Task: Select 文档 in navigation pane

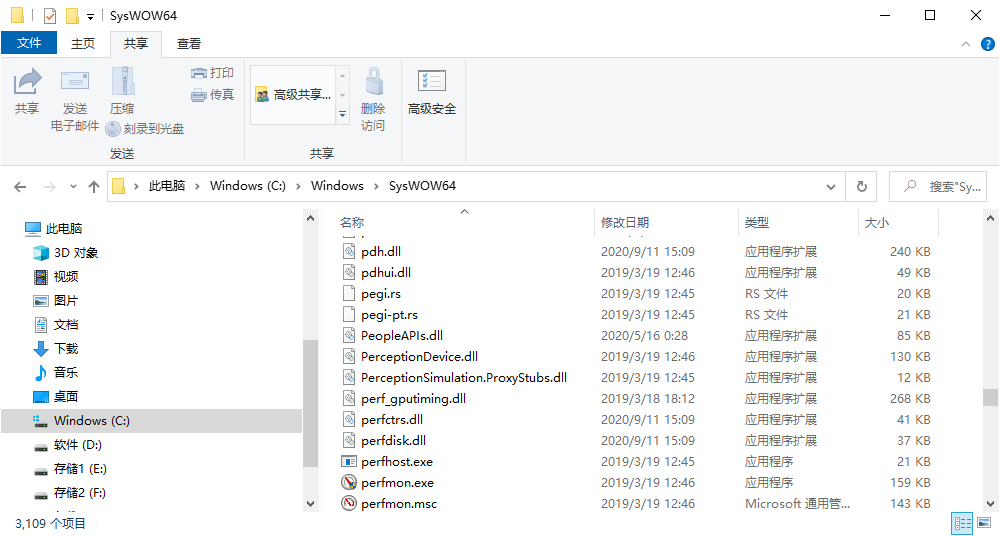Action: coord(55,325)
